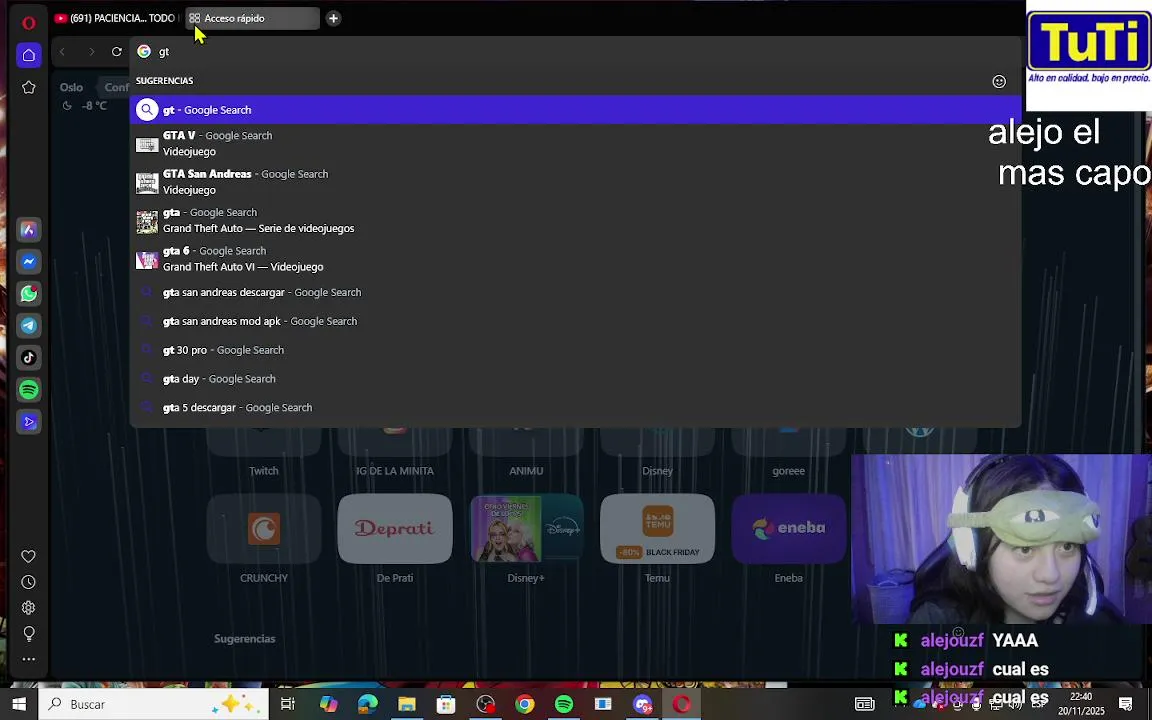Open the Windows notification center icon

click(x=1126, y=704)
